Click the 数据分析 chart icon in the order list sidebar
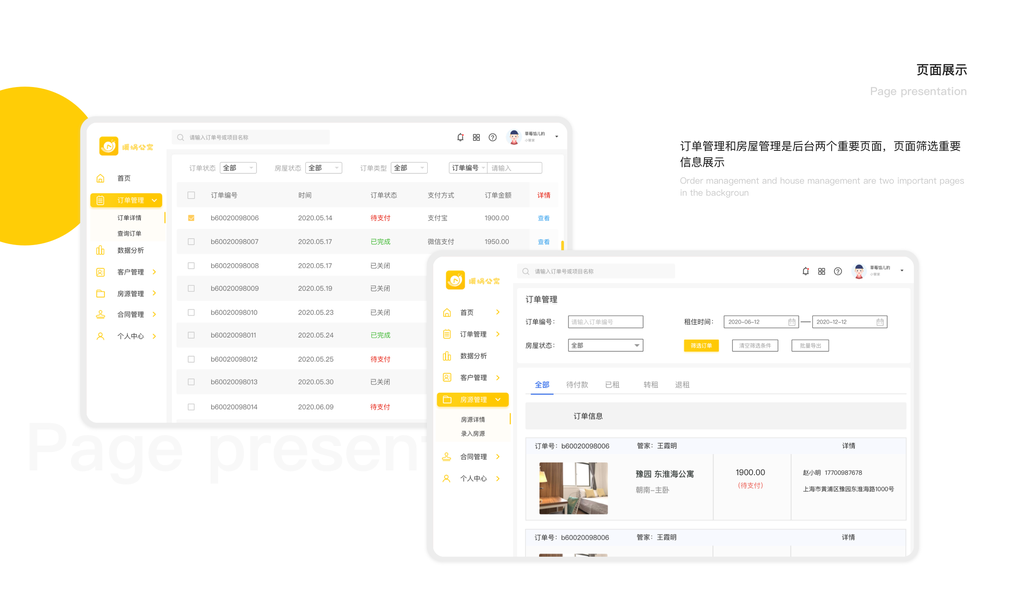The height and width of the screenshot is (600, 1027). point(100,250)
